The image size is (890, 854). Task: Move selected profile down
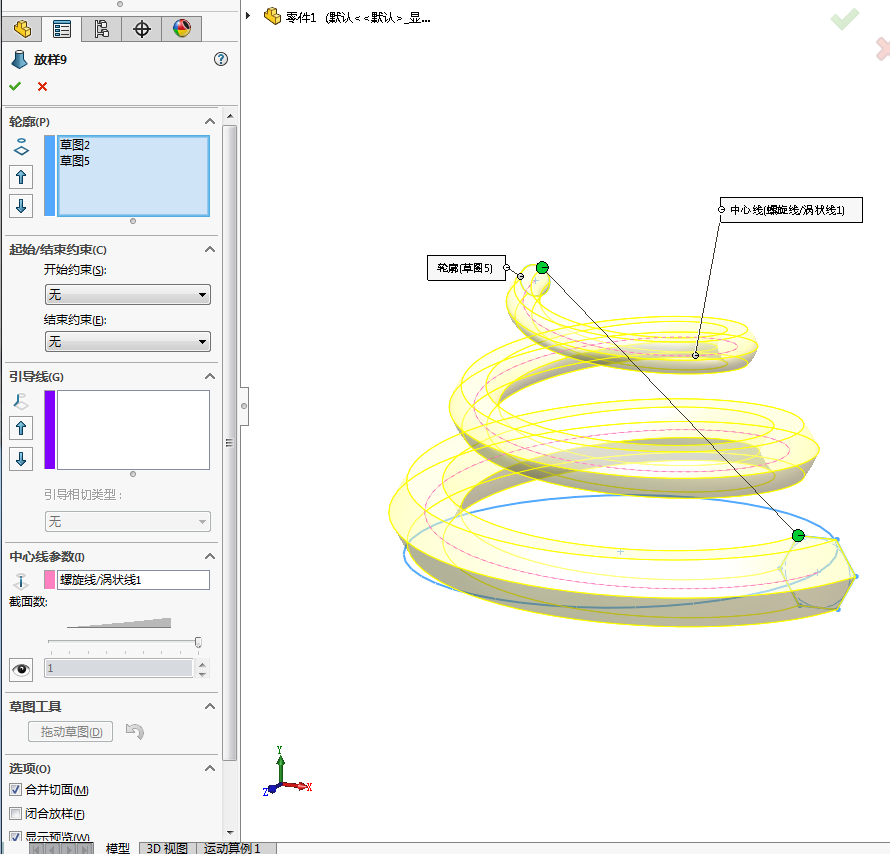[21, 205]
